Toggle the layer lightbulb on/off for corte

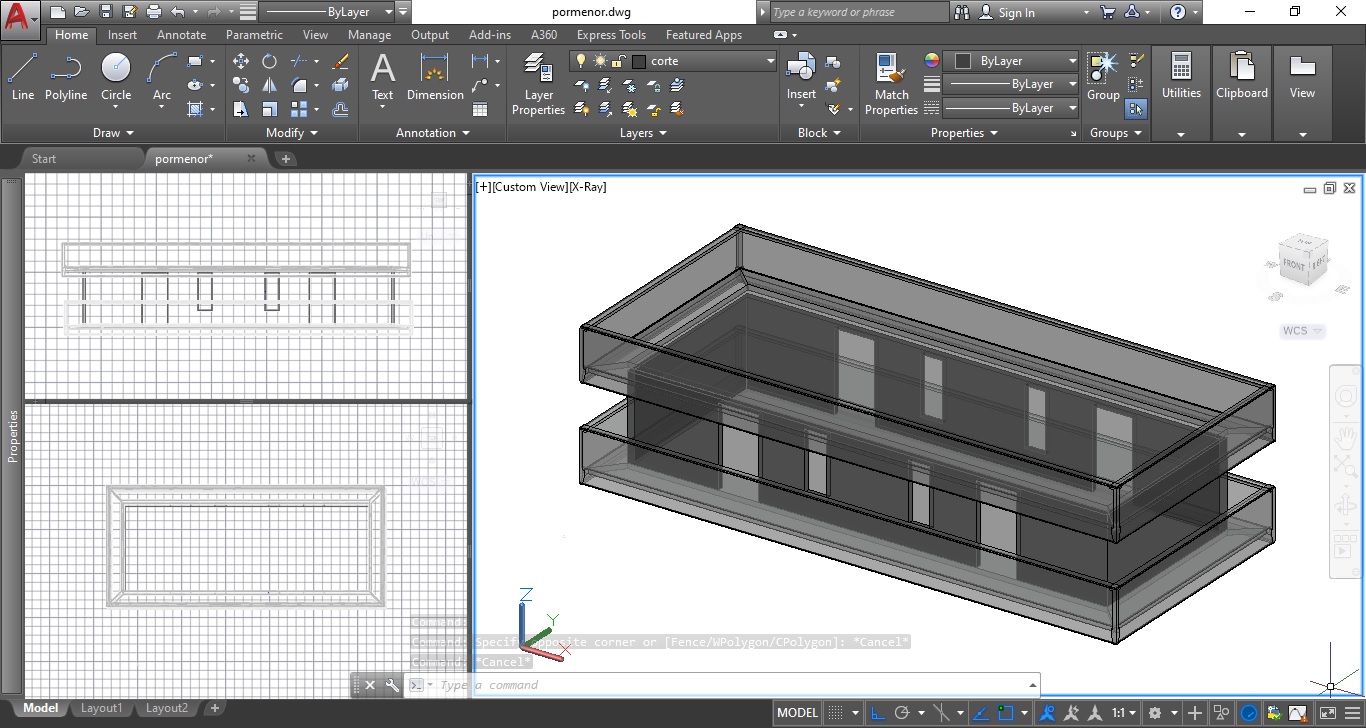(580, 61)
